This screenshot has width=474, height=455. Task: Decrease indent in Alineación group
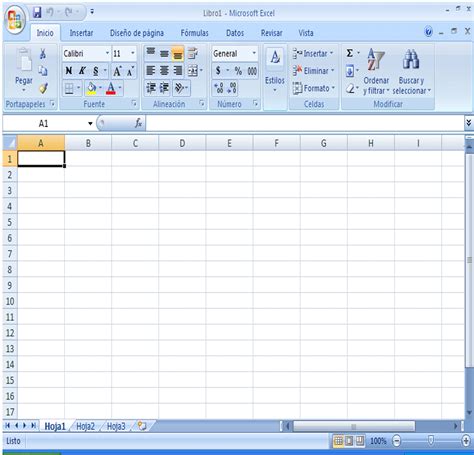(x=151, y=88)
